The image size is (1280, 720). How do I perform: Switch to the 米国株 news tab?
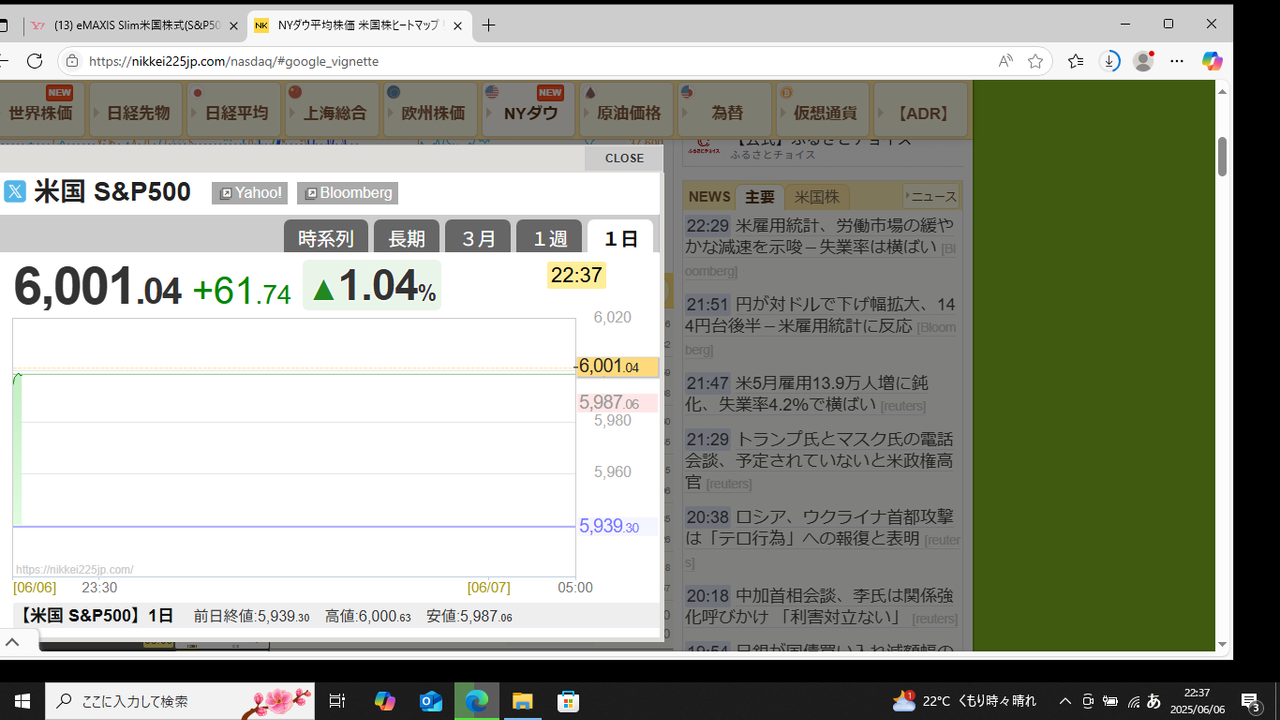(816, 197)
